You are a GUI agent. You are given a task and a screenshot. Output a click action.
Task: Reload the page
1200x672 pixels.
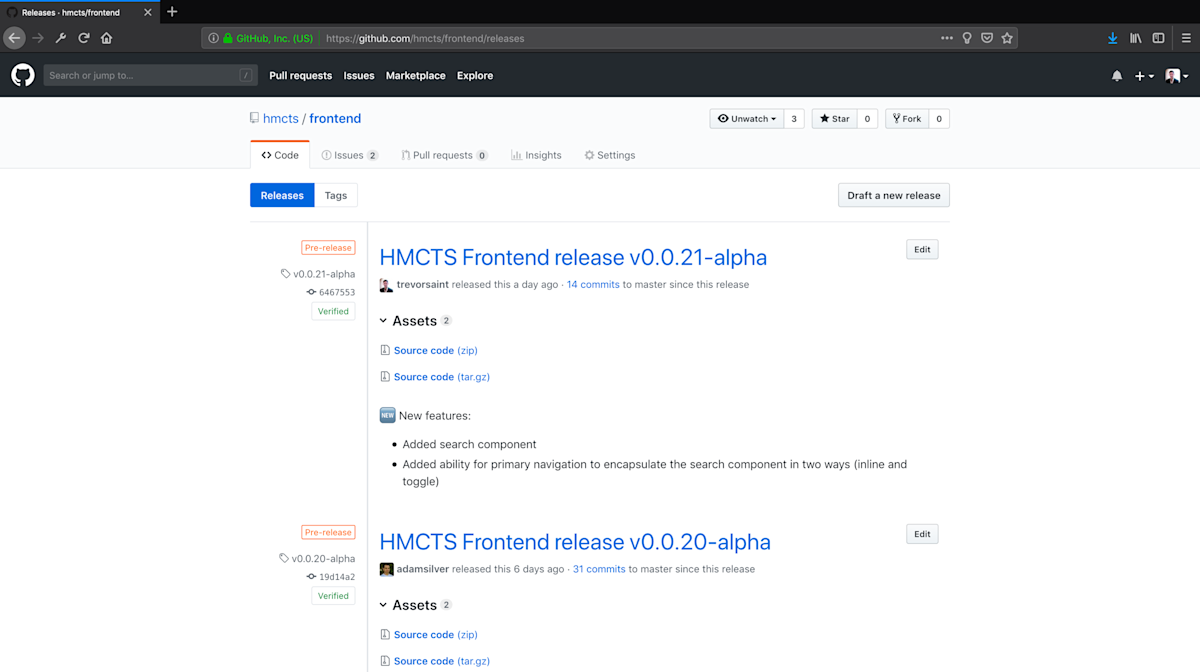pyautogui.click(x=84, y=38)
